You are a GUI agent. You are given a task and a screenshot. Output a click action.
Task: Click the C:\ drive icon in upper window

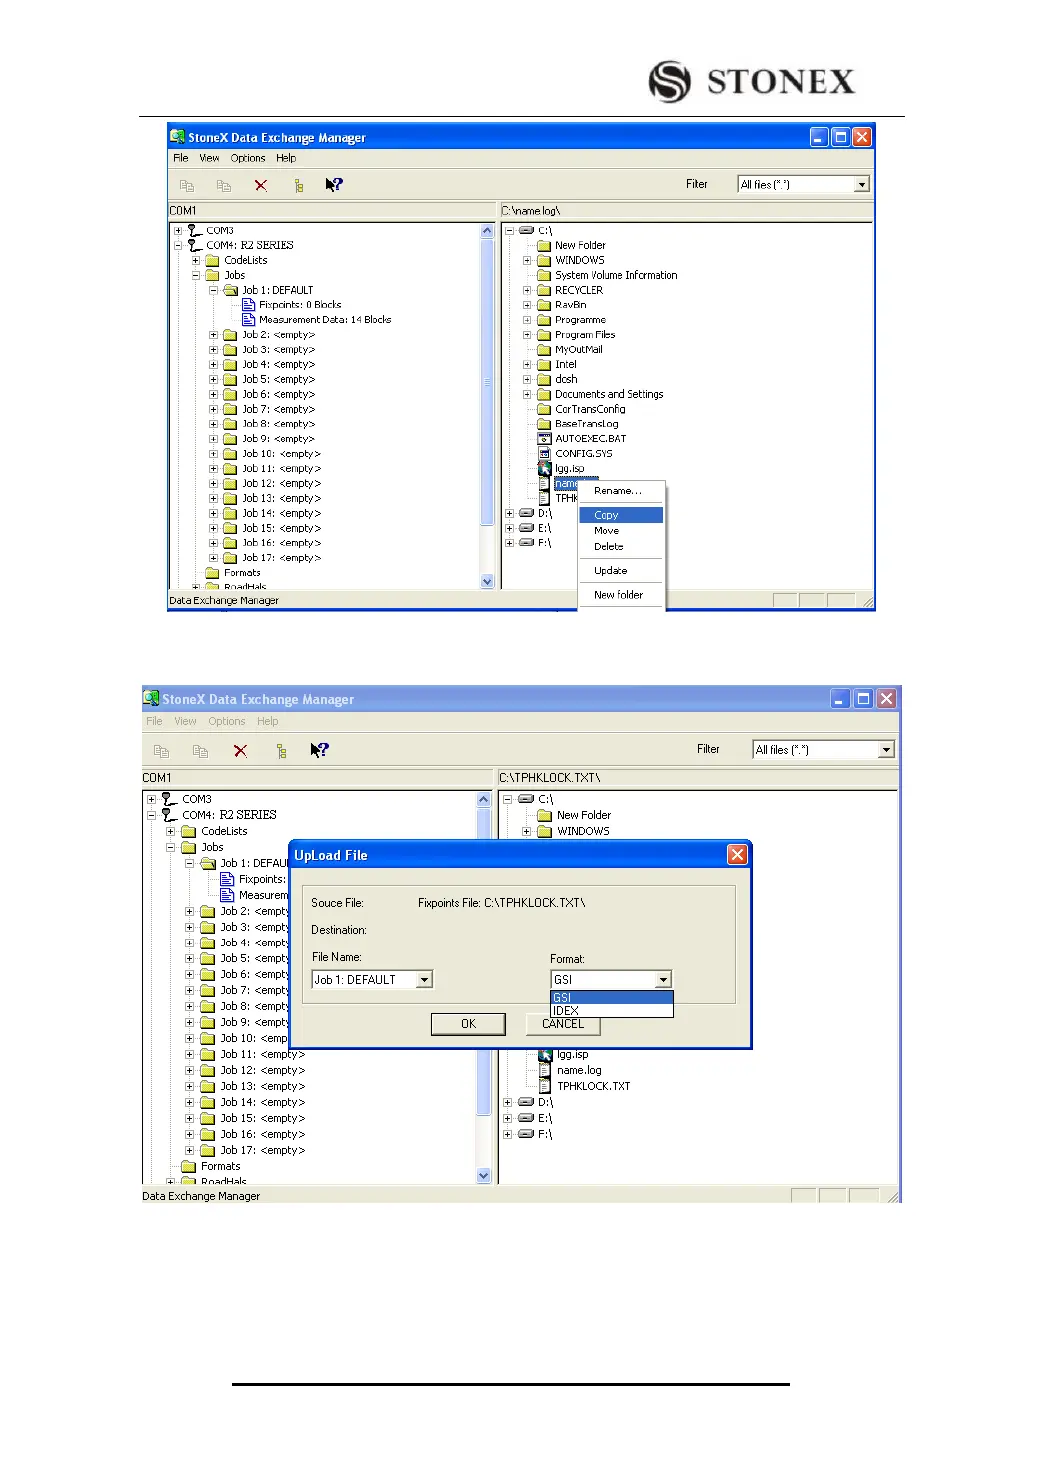point(527,230)
